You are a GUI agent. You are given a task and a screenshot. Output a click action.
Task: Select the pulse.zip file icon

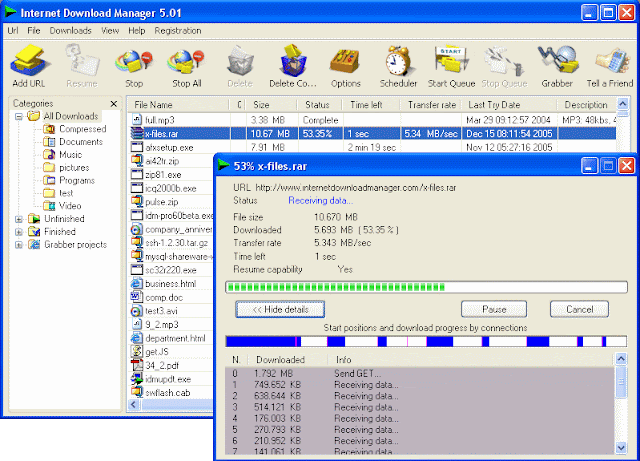pos(136,201)
